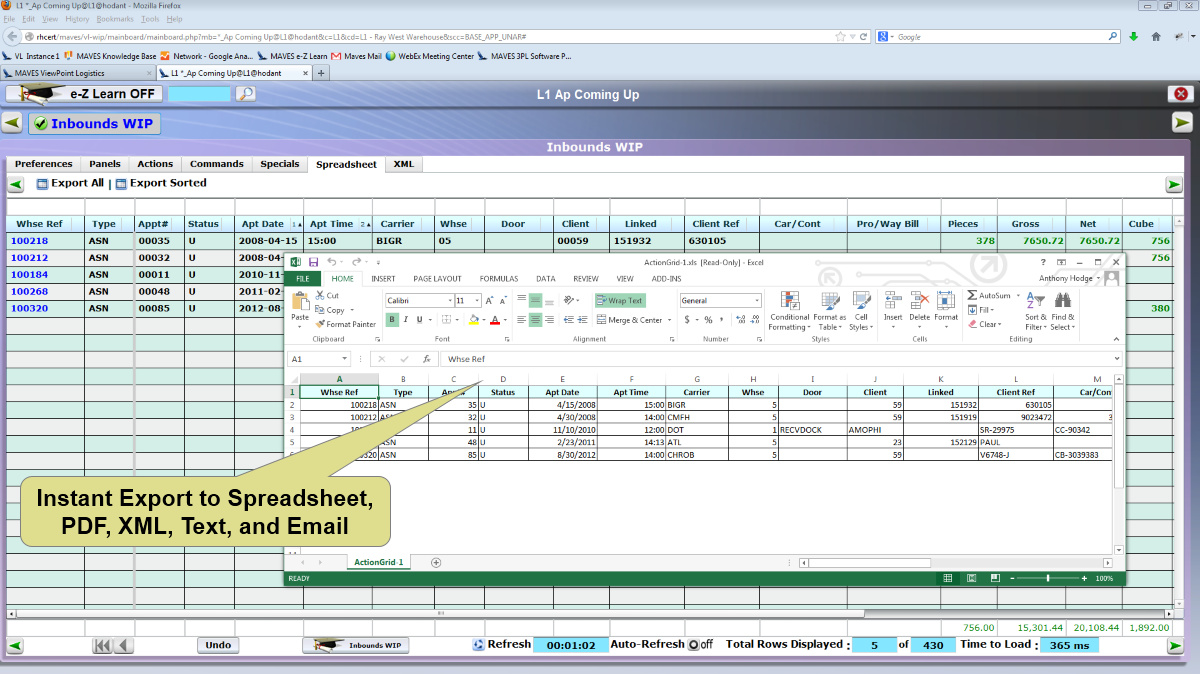
Task: Open a new Firefox tab with plus
Action: (321, 73)
